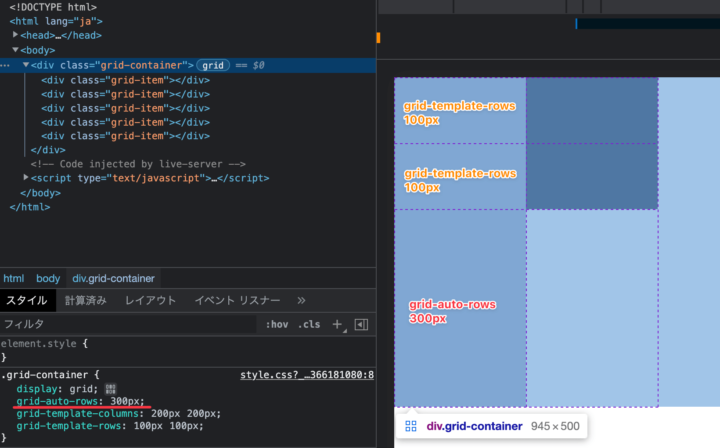This screenshot has height=448, width=720.
Task: Open the style.css source link
Action: point(307,375)
